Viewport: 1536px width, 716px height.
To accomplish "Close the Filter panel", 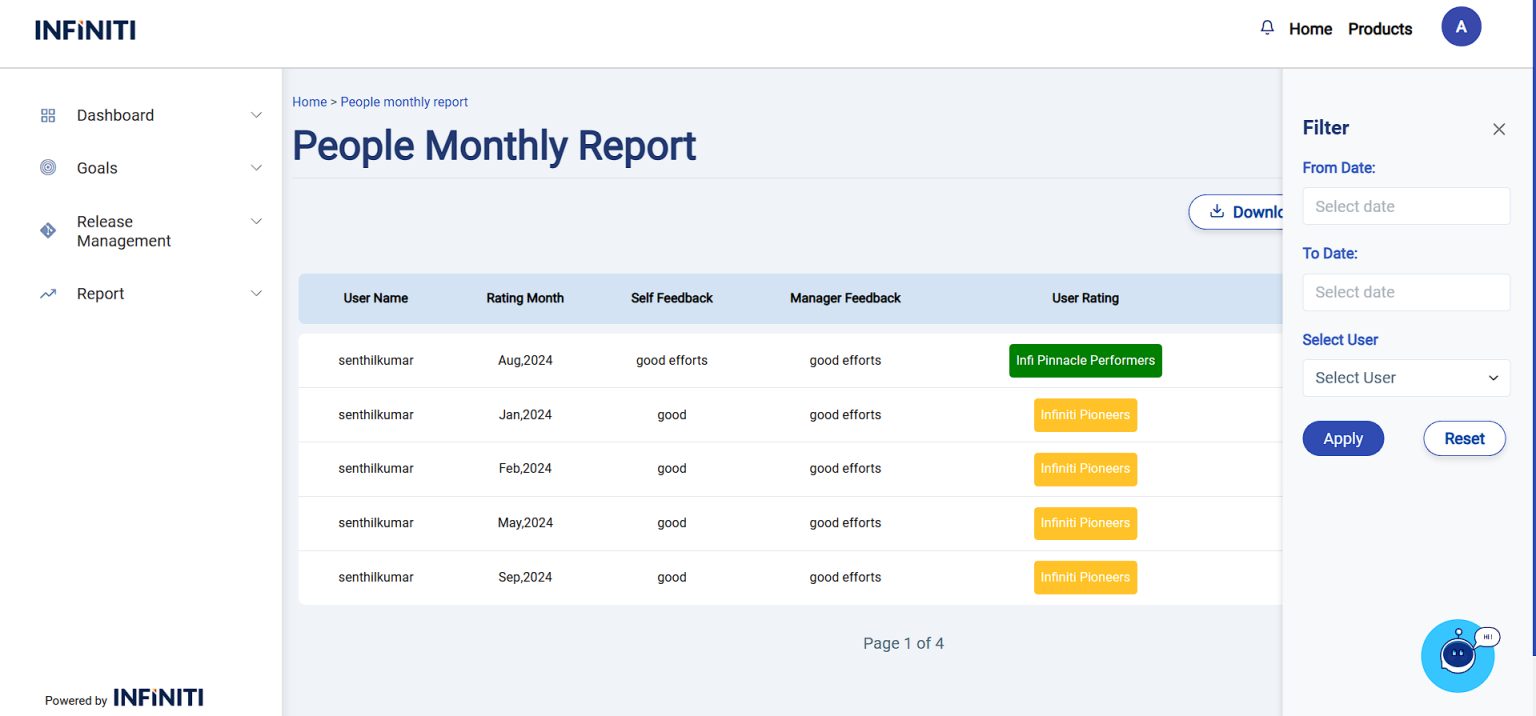I will [x=1498, y=129].
